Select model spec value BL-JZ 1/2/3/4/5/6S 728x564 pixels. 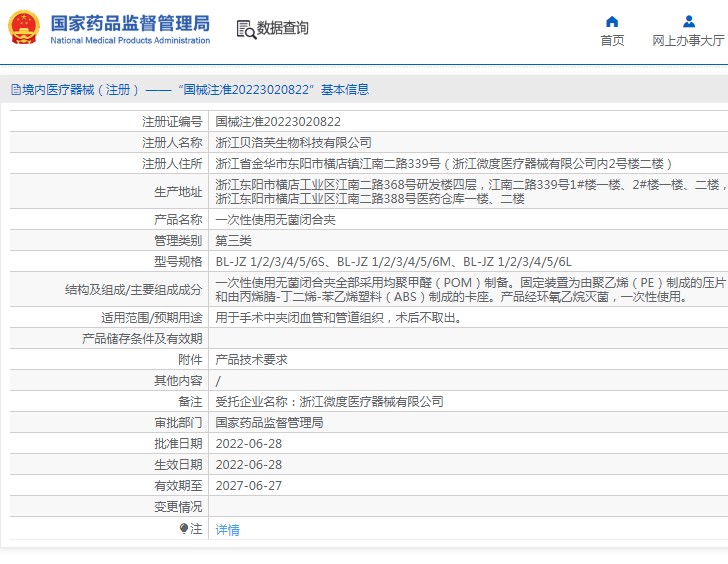tap(270, 262)
